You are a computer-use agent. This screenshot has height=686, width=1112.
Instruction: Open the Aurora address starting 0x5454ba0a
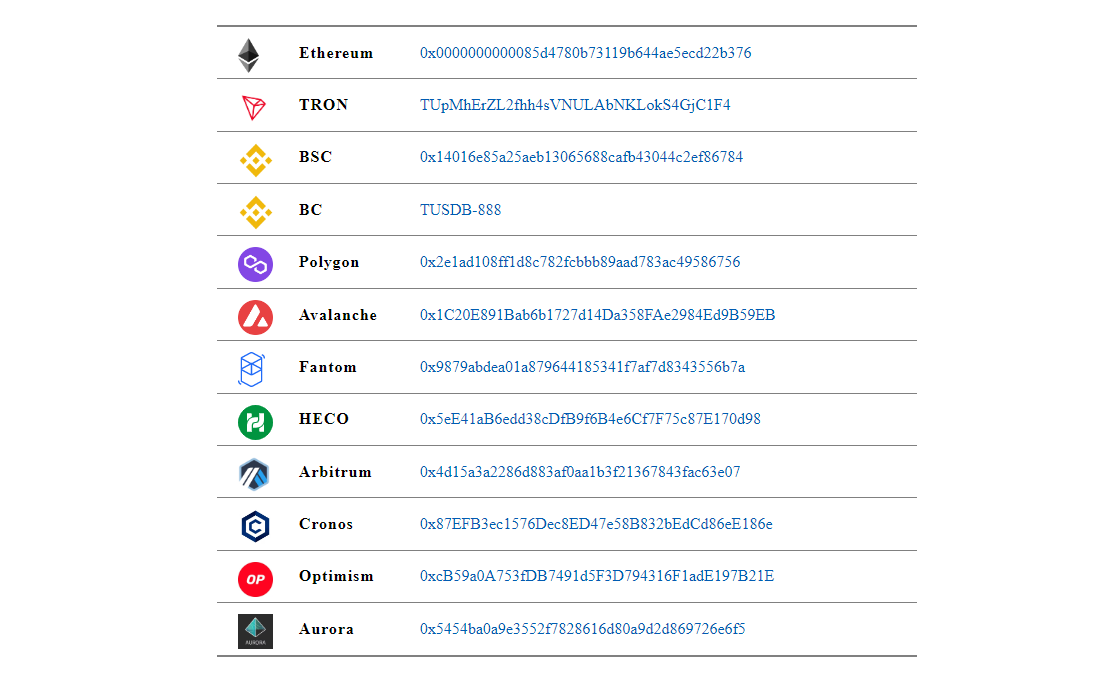582,629
